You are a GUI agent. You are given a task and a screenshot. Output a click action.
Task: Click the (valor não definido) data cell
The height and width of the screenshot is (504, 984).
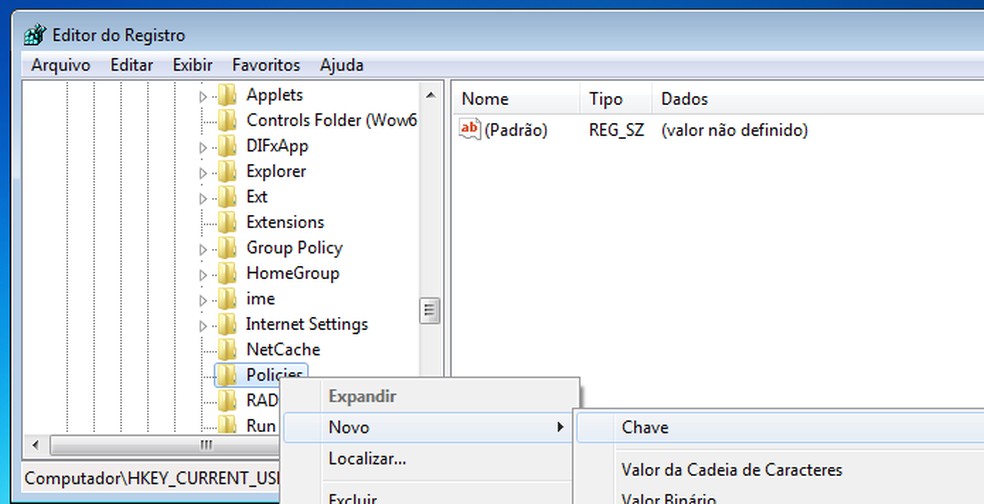[x=734, y=131]
